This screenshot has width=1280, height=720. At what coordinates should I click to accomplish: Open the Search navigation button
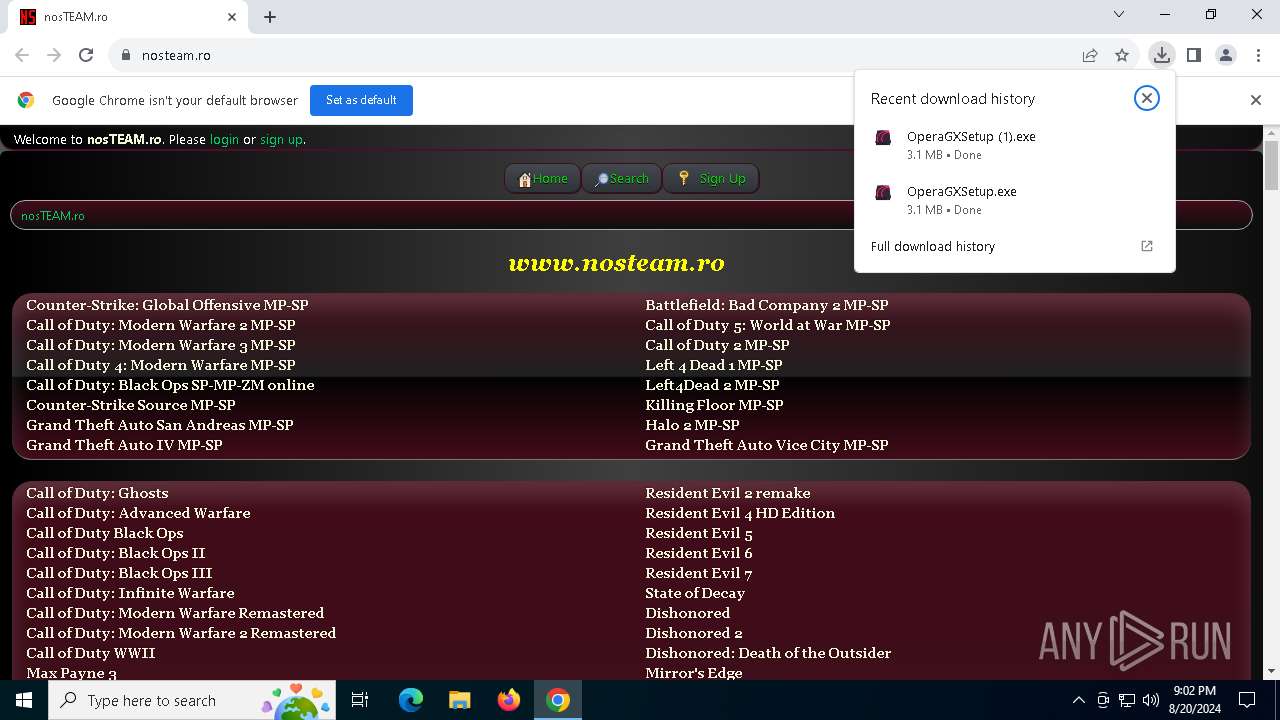click(622, 178)
